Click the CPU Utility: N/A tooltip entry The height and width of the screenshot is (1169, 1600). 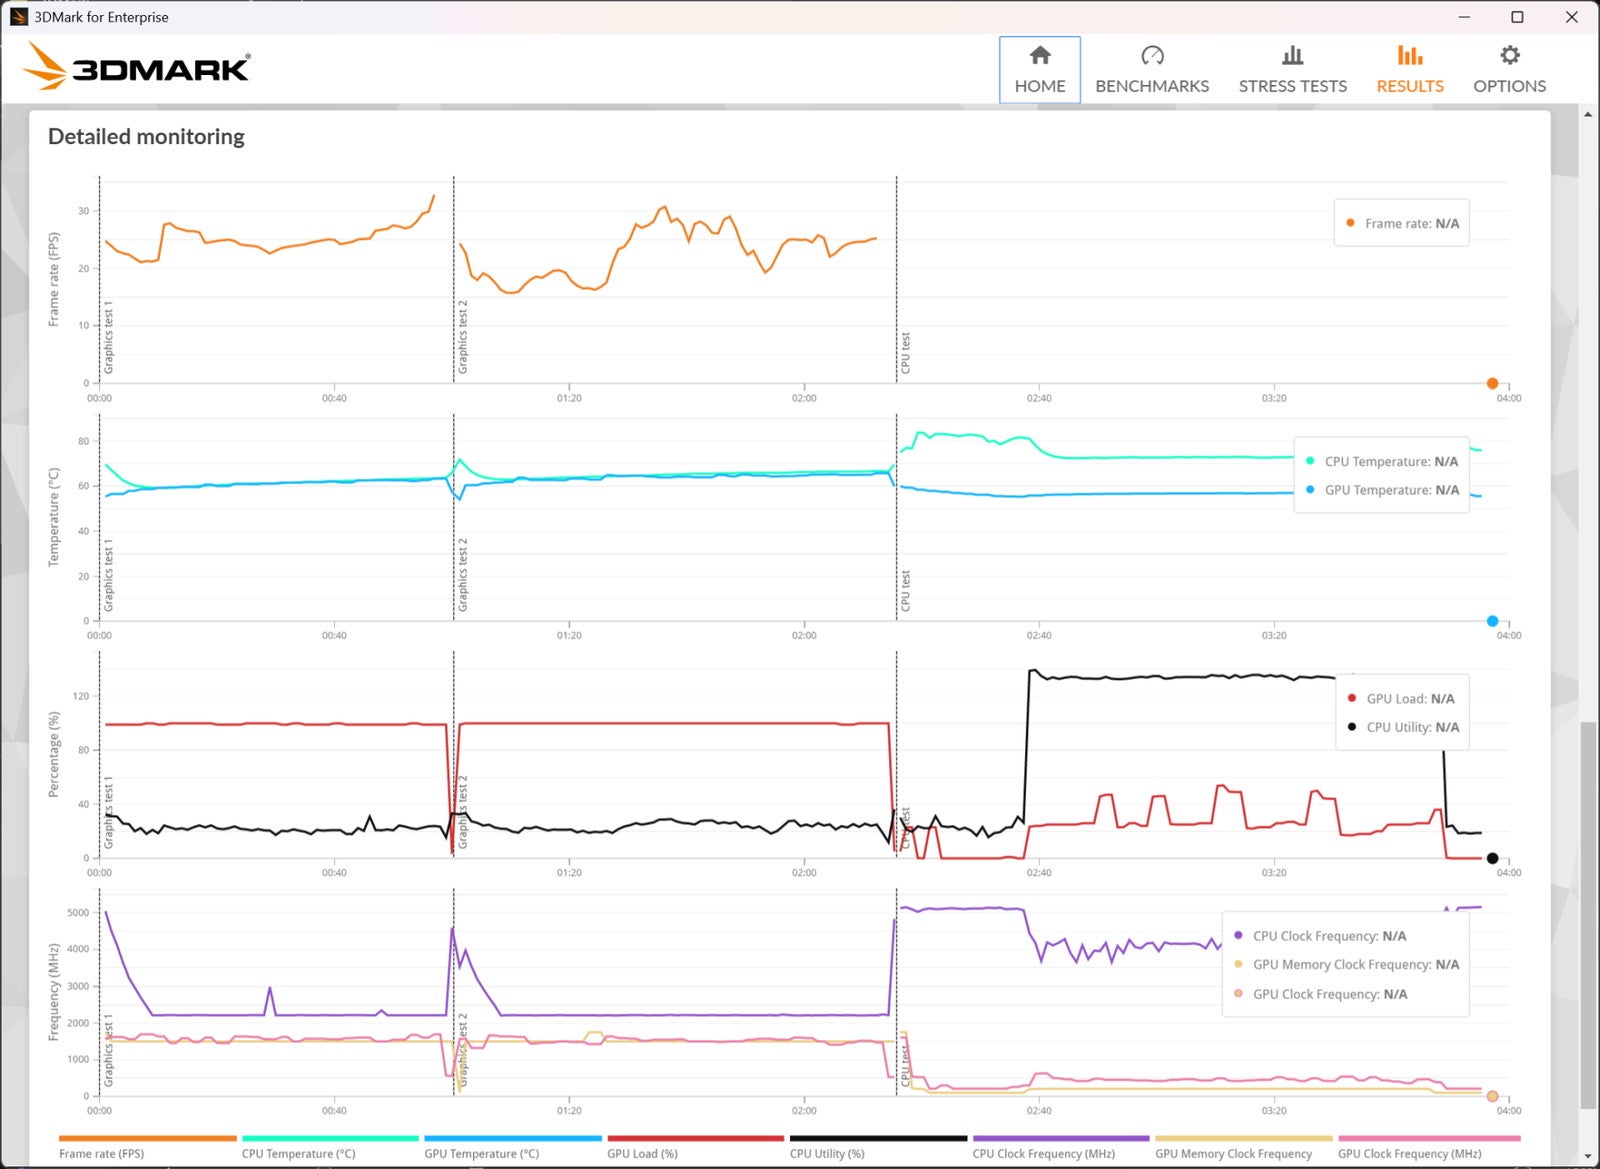tap(1403, 727)
